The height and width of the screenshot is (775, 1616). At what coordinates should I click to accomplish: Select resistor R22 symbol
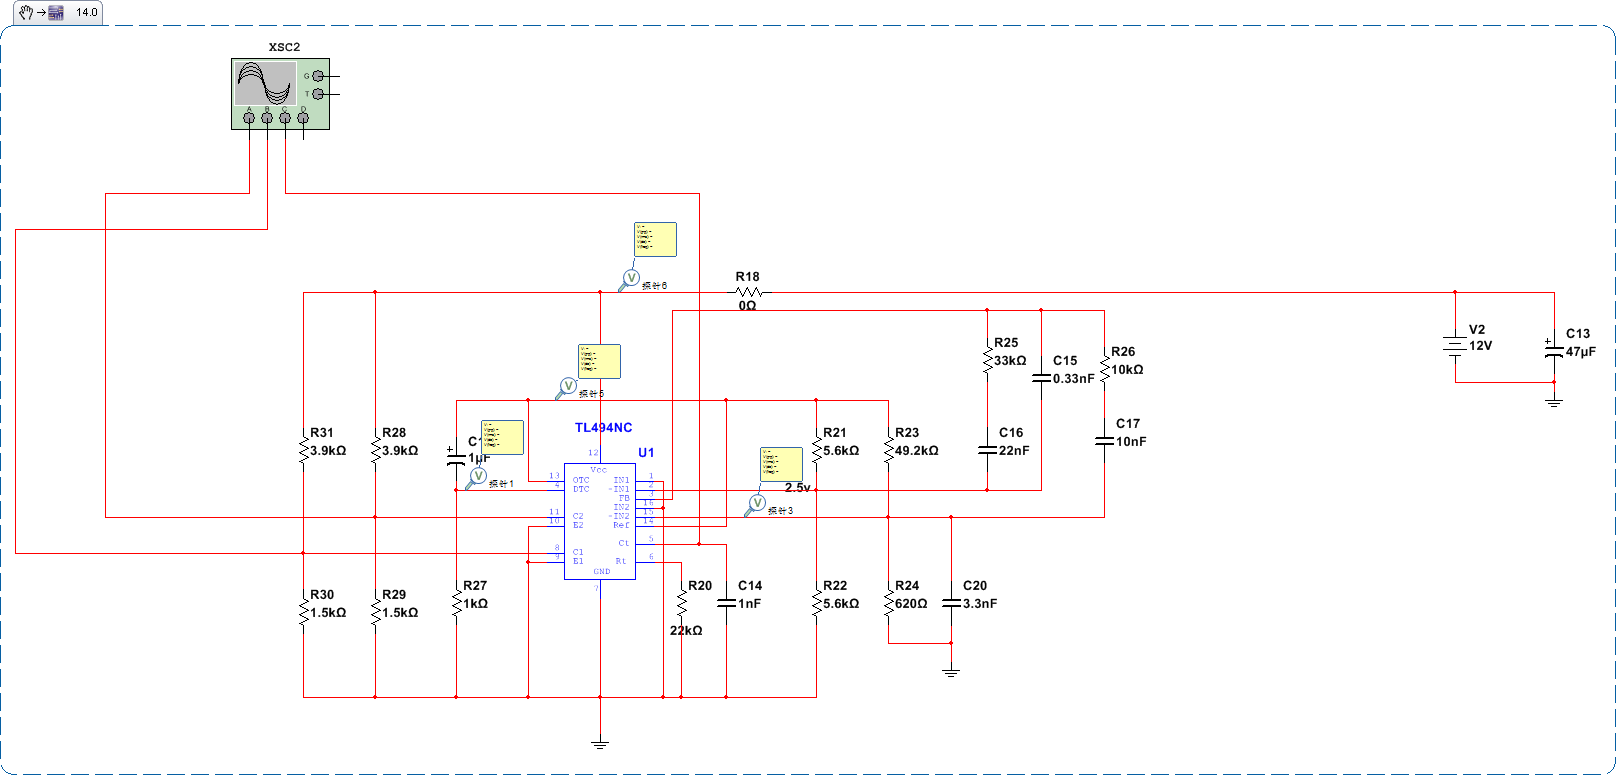[x=816, y=603]
